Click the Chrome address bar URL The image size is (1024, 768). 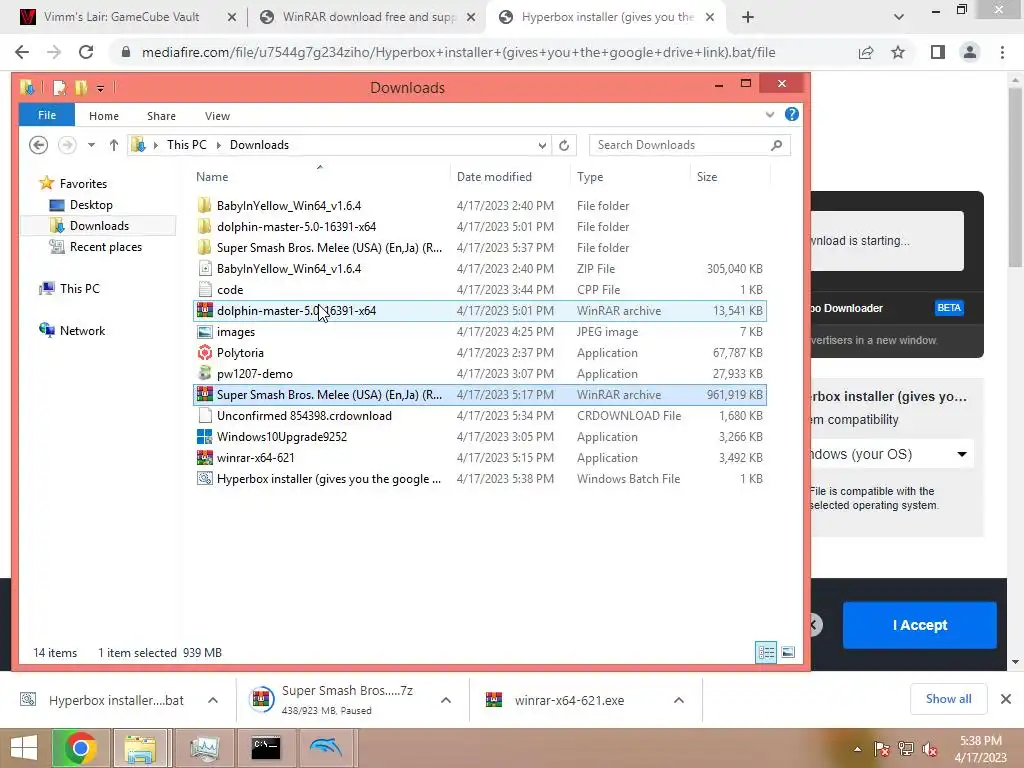[x=458, y=52]
